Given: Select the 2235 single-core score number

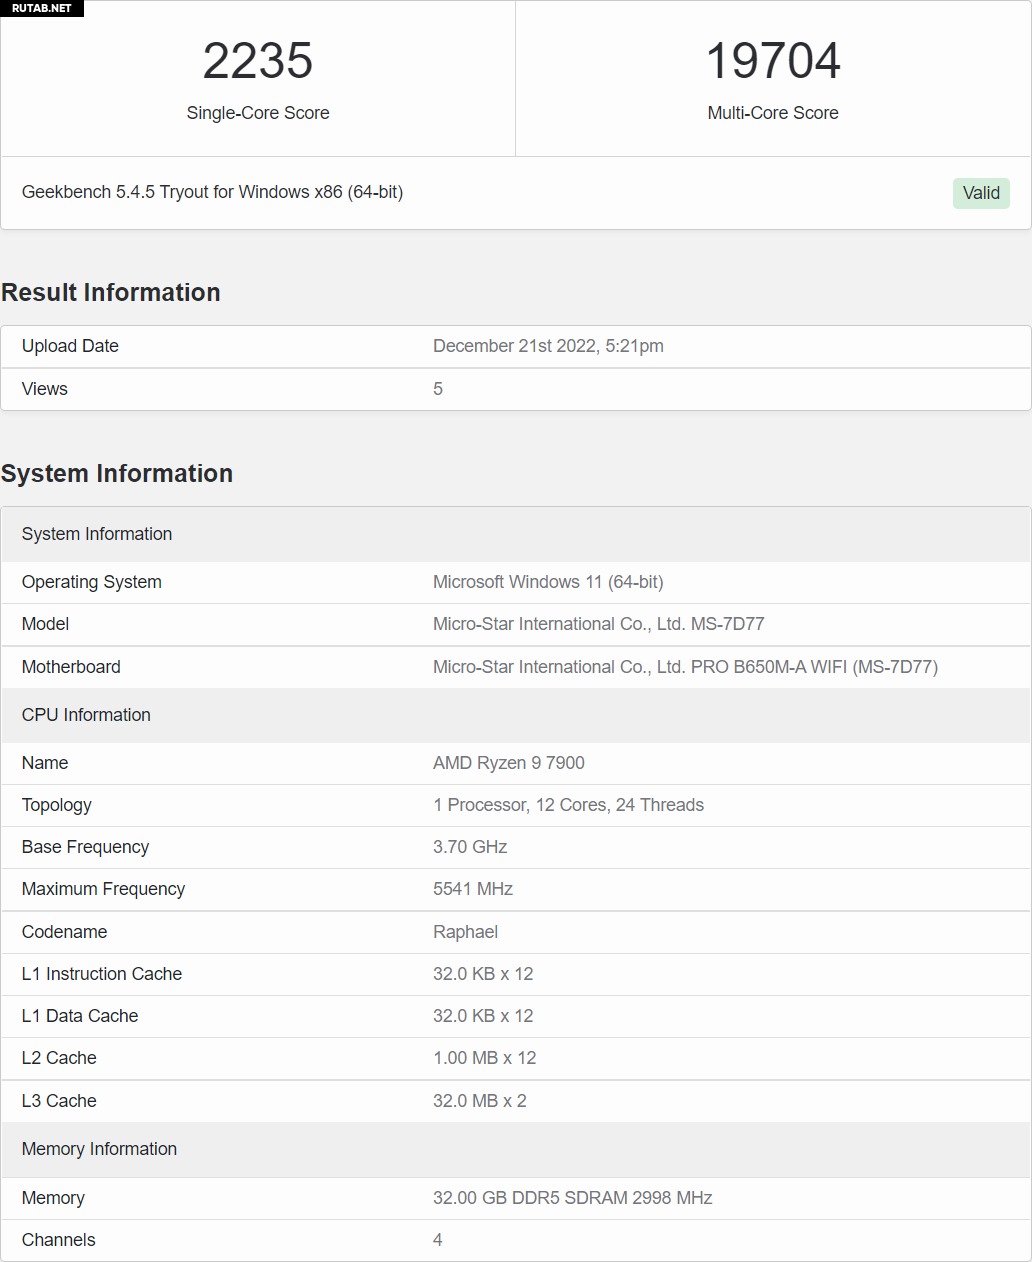Looking at the screenshot, I should pos(258,61).
